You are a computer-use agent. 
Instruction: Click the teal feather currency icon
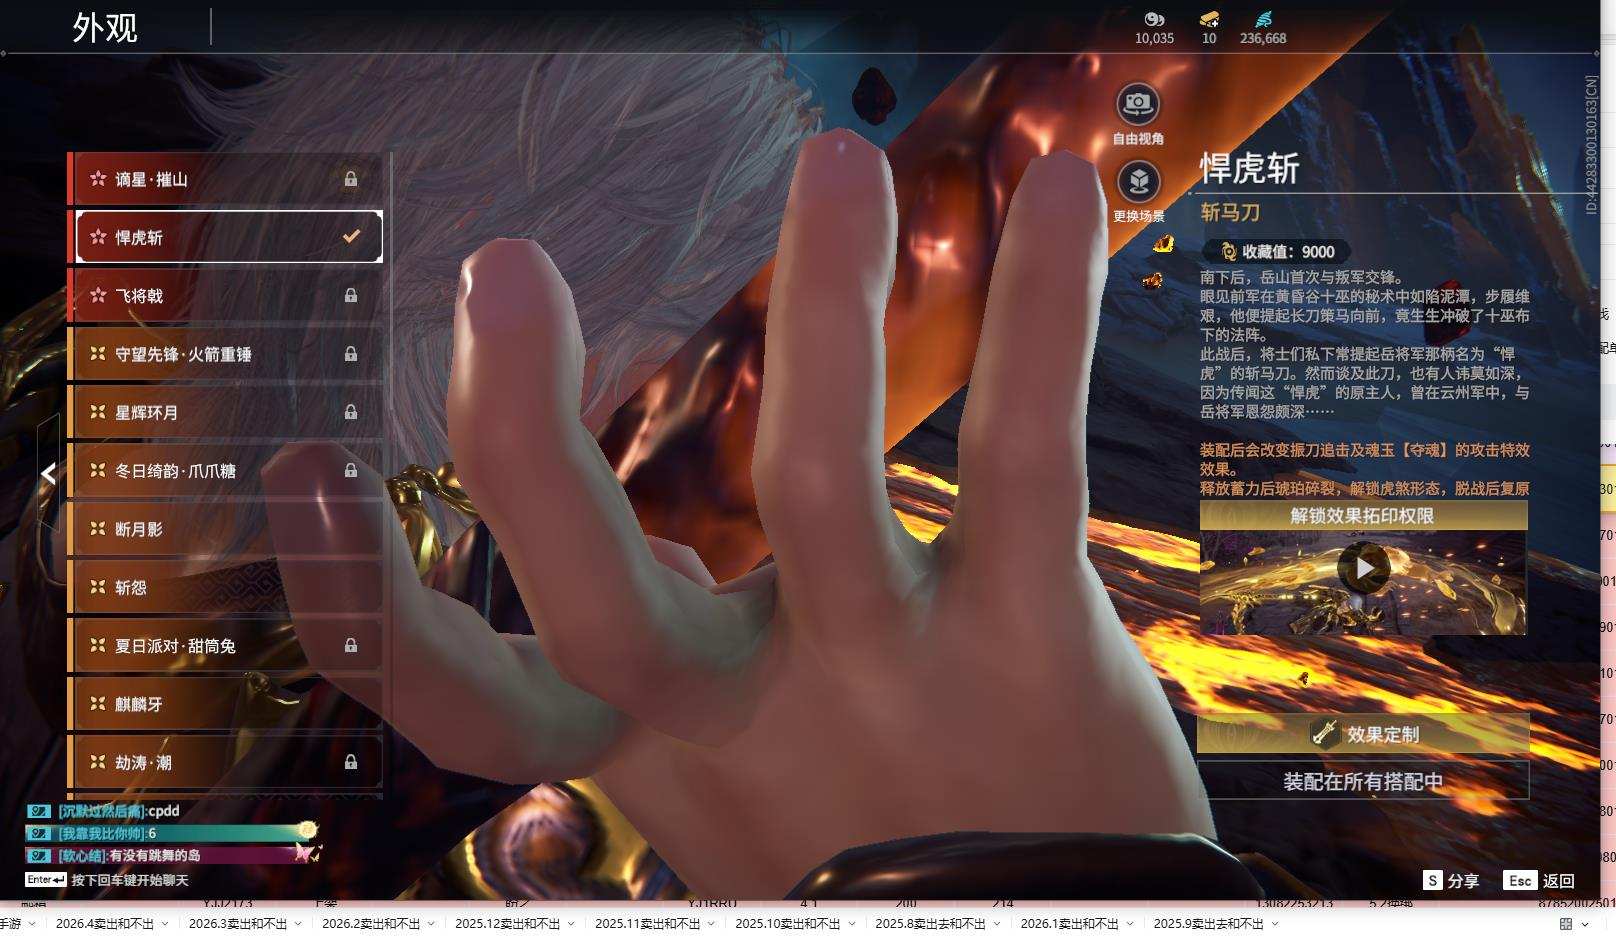click(x=1263, y=19)
